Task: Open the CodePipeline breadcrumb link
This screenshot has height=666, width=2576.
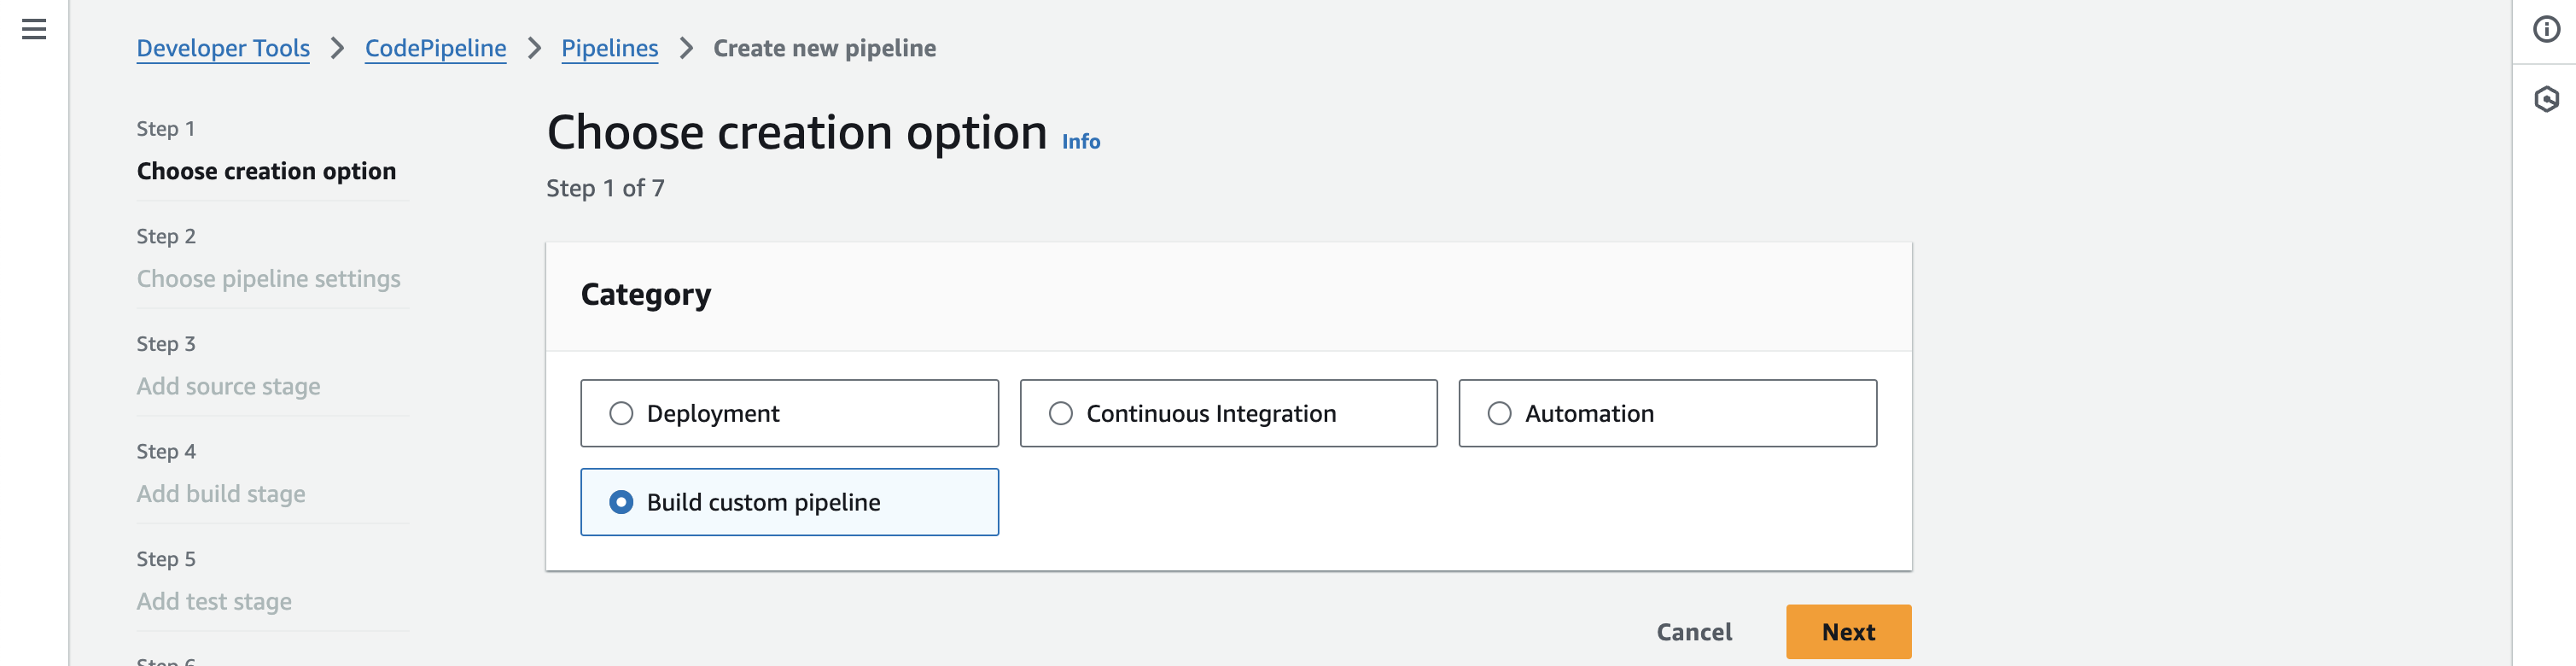Action: pos(435,48)
